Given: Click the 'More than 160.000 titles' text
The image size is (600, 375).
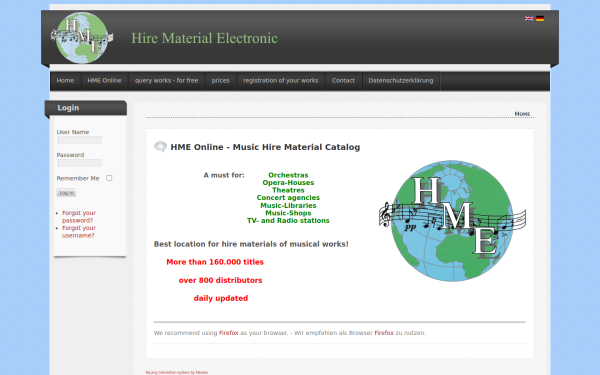Looking at the screenshot, I should tap(215, 262).
